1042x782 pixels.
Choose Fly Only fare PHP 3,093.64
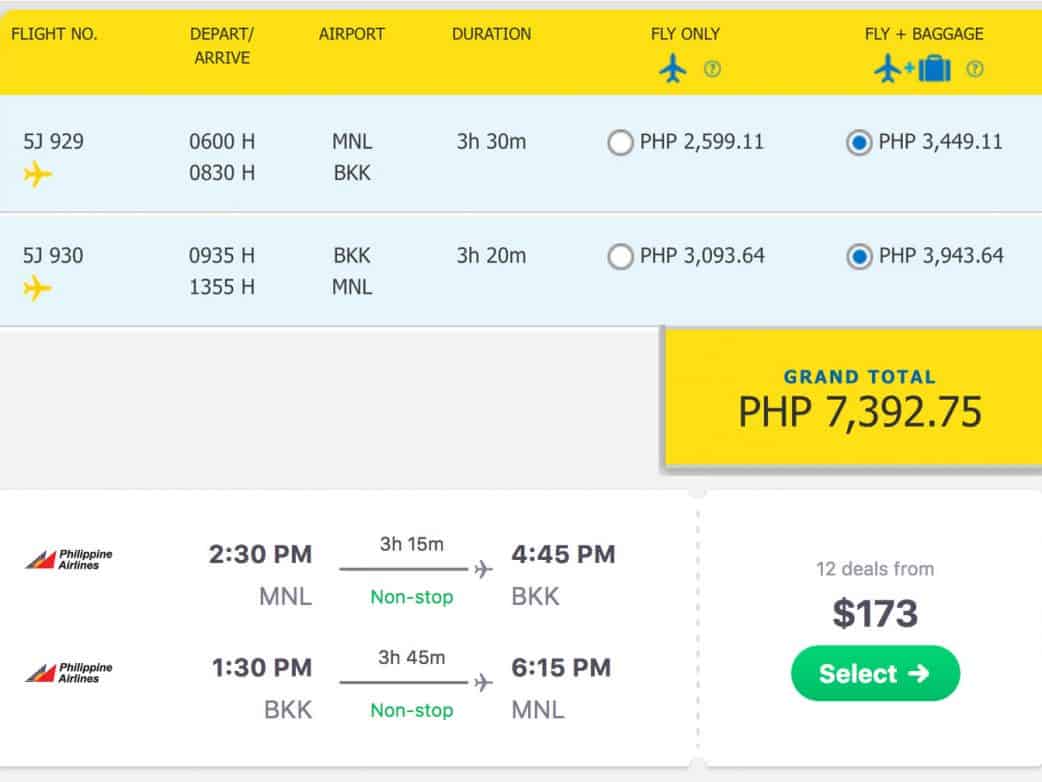pos(620,257)
